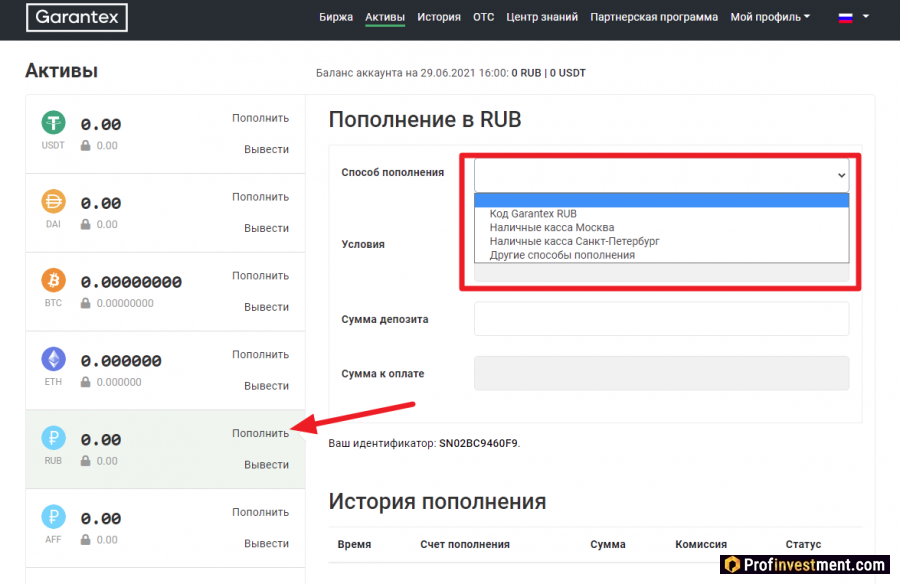The image size is (900, 584).
Task: Open the Мой профиль dropdown menu
Action: point(770,17)
